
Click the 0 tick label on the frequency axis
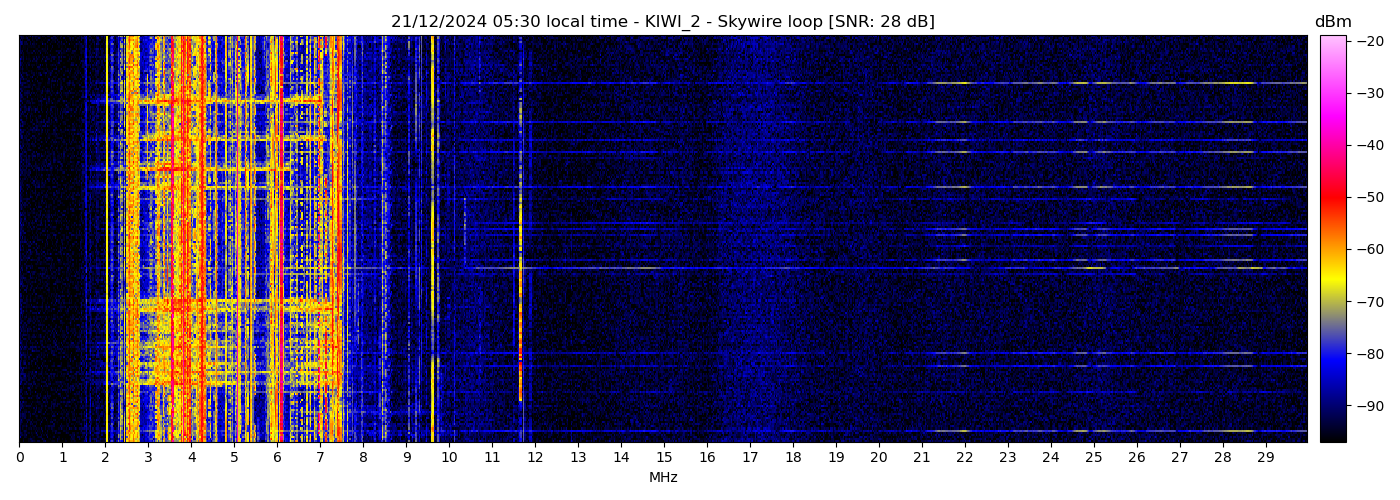click(19, 458)
